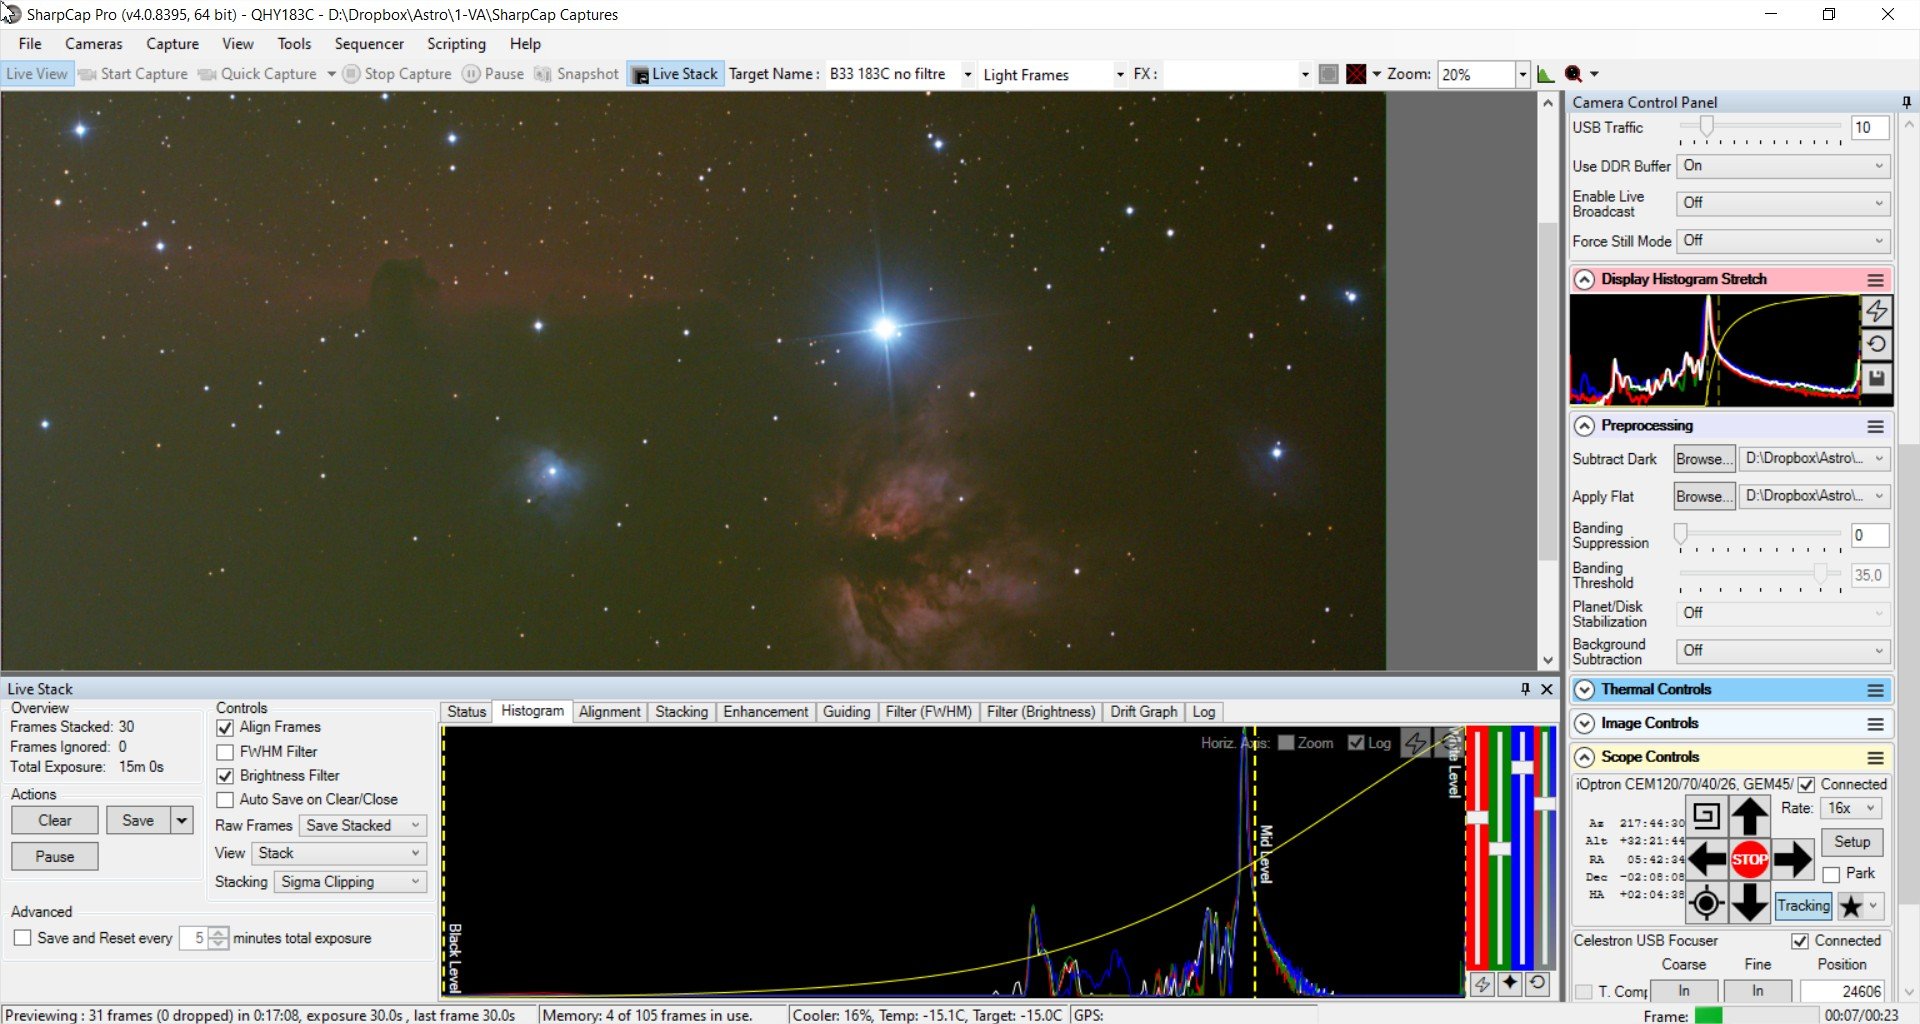This screenshot has width=1920, height=1024.
Task: Click the display histogram auto-stretch lightning icon
Action: [x=1876, y=311]
